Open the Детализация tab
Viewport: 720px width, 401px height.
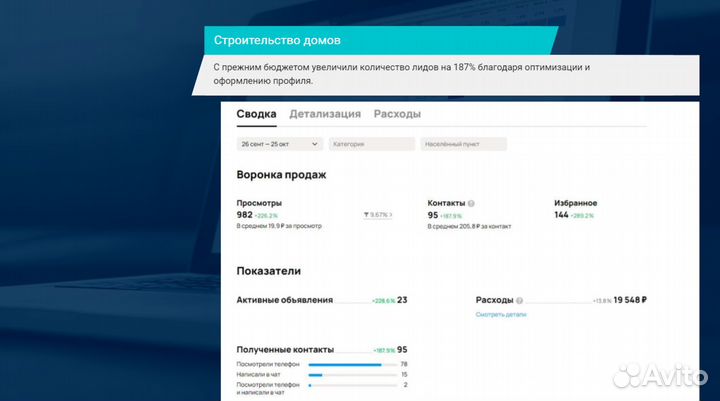pyautogui.click(x=325, y=114)
